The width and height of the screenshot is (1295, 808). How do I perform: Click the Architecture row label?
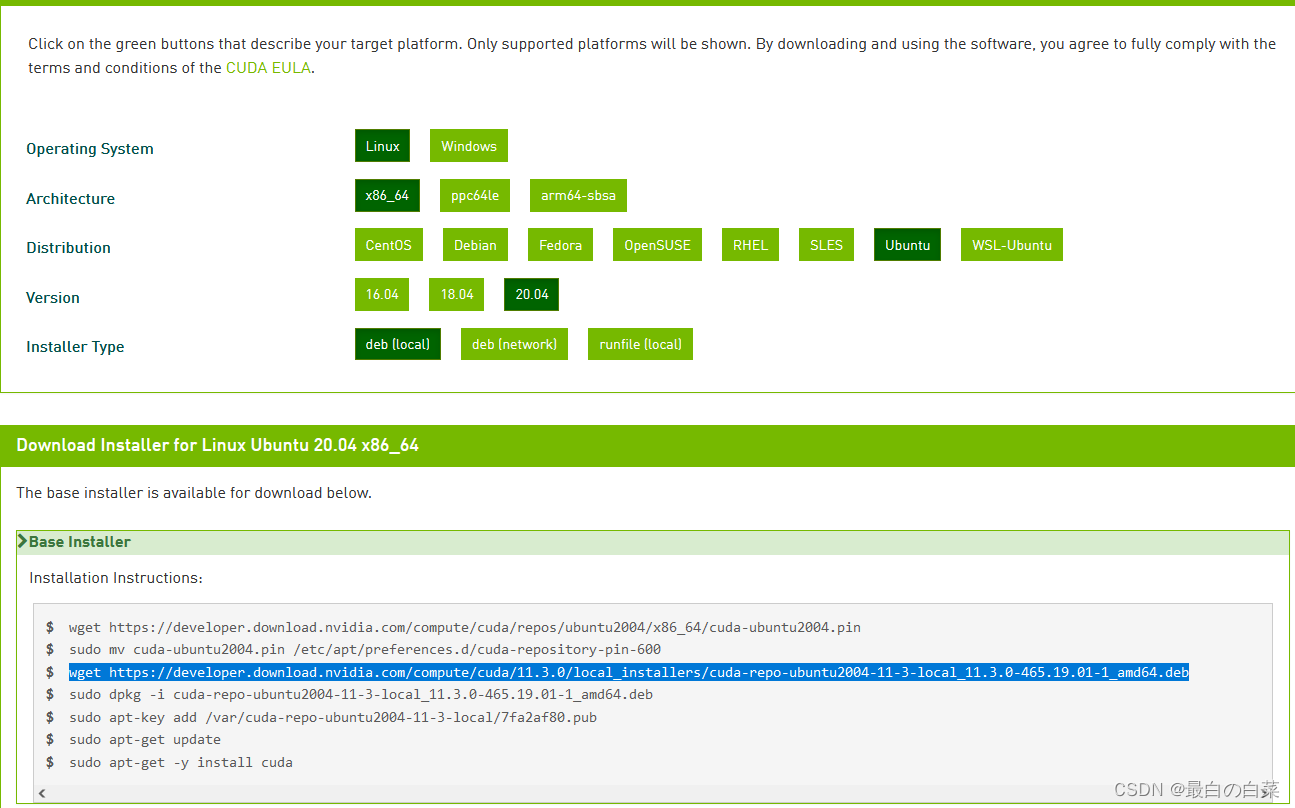tap(70, 199)
